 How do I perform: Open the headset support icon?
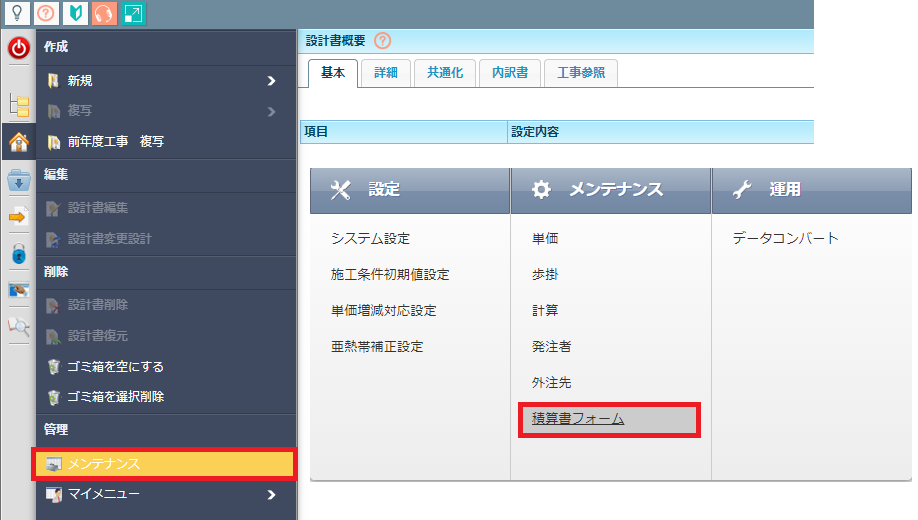(104, 13)
